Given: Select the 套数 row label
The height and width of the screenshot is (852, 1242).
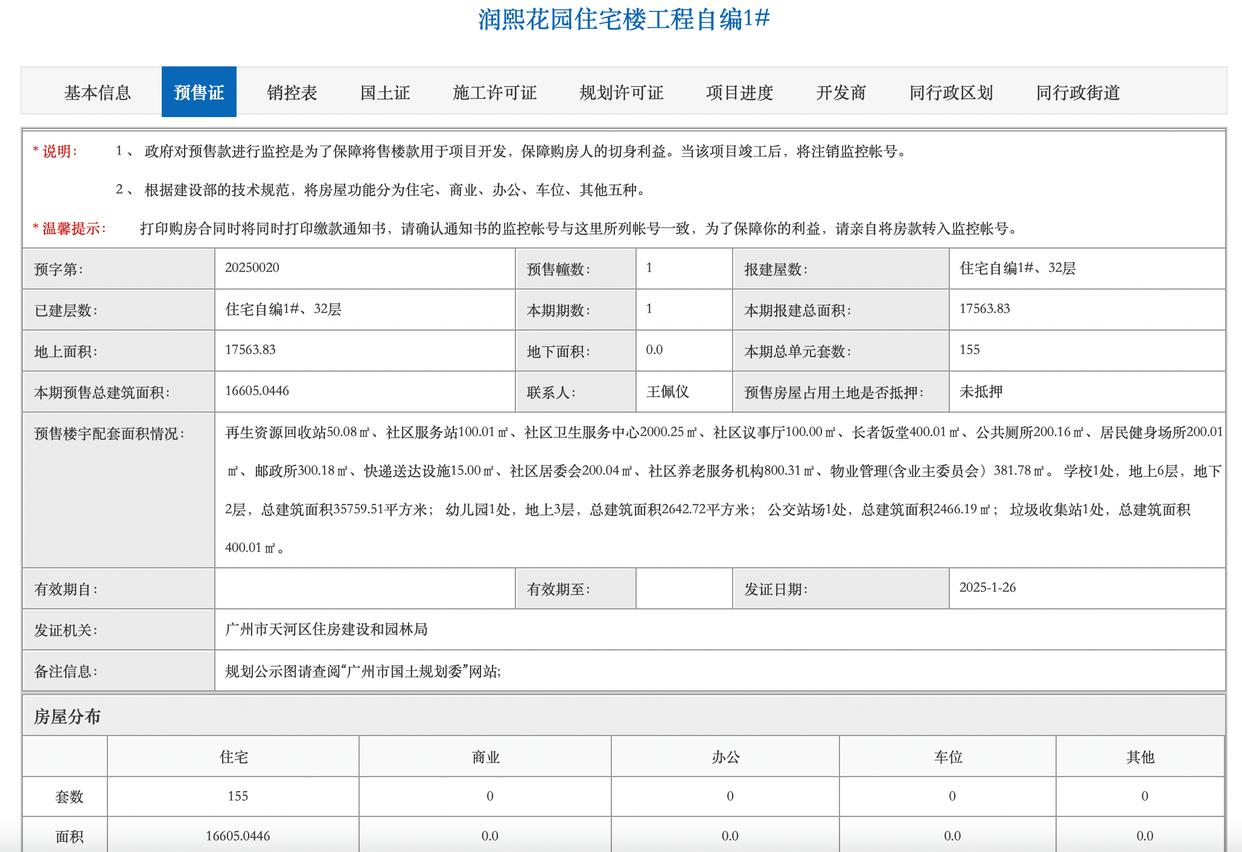Looking at the screenshot, I should pyautogui.click(x=69, y=797).
